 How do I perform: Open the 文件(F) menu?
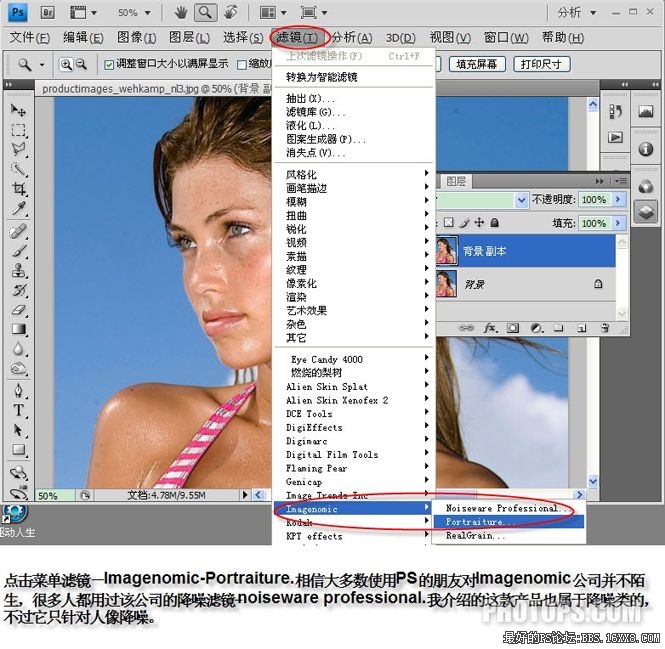pyautogui.click(x=30, y=37)
